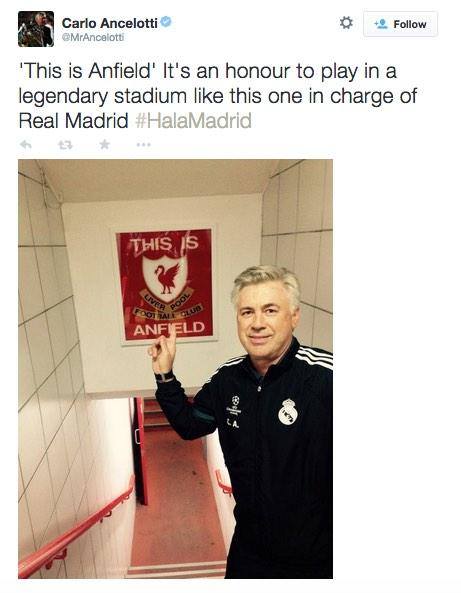Open Carlo Ancelotti's profile avatar
Image resolution: width=461 pixels, height=593 pixels.
pos(36,29)
